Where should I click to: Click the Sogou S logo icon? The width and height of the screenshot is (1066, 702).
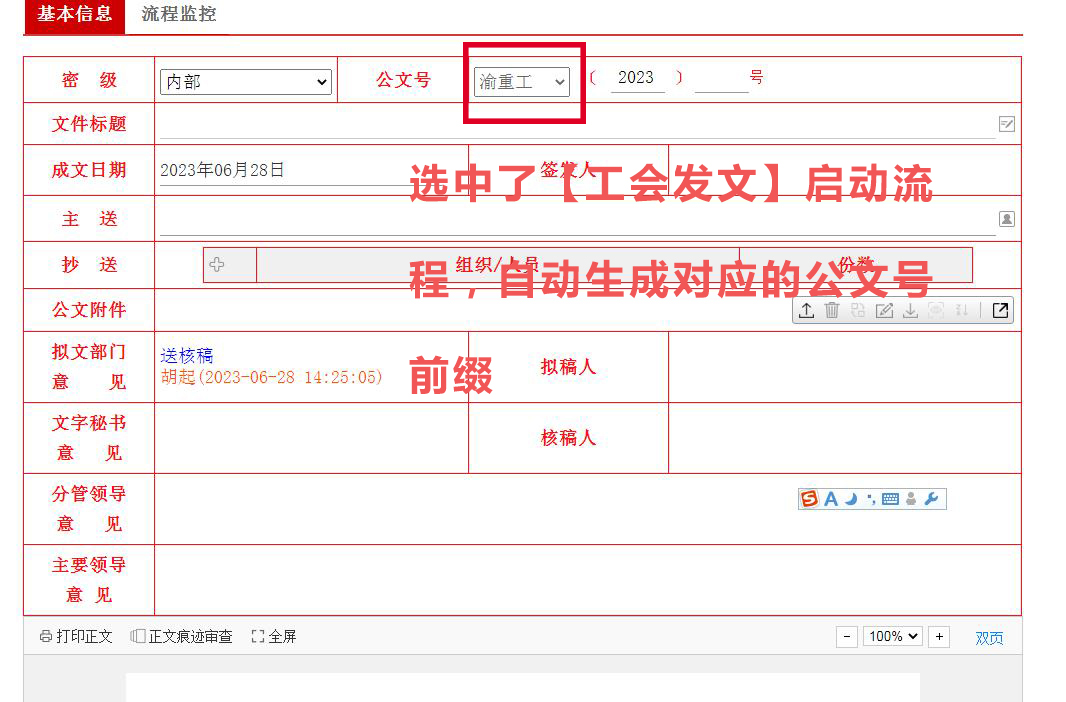[x=810, y=499]
